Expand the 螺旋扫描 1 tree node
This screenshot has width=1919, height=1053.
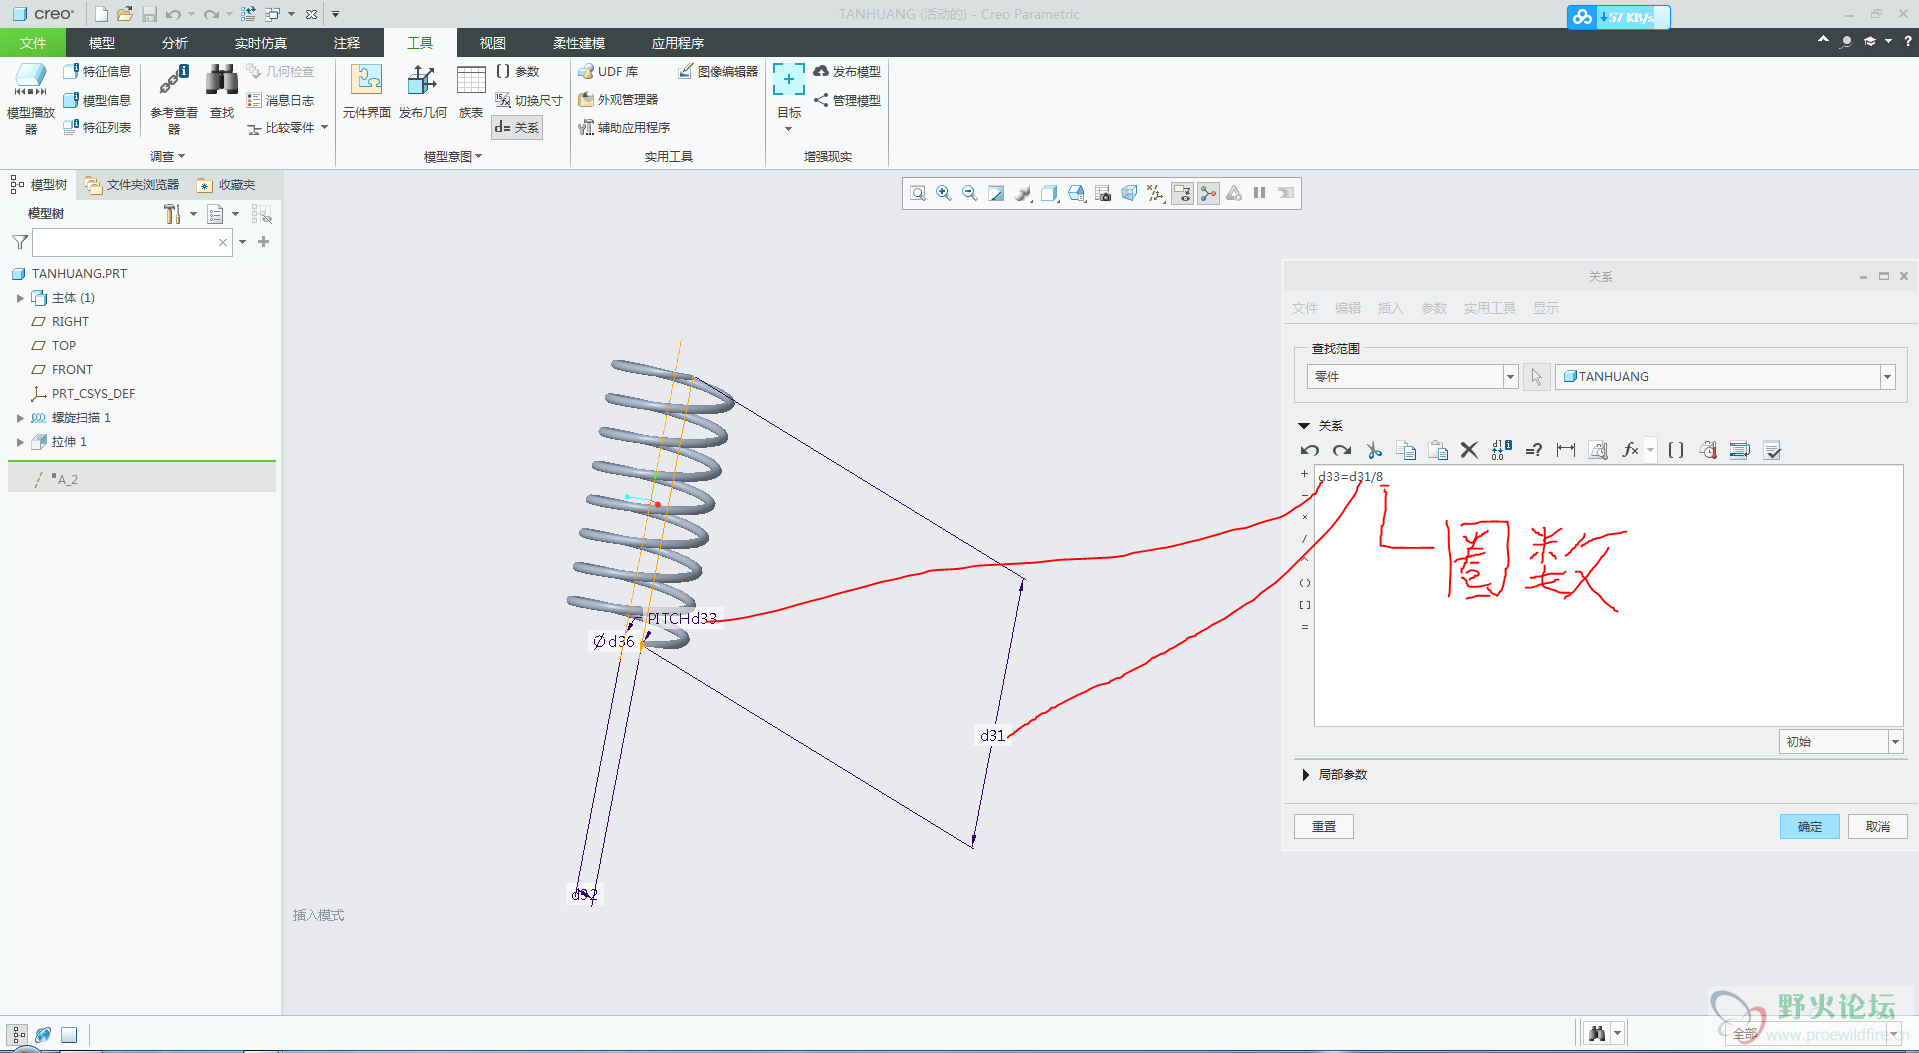20,418
